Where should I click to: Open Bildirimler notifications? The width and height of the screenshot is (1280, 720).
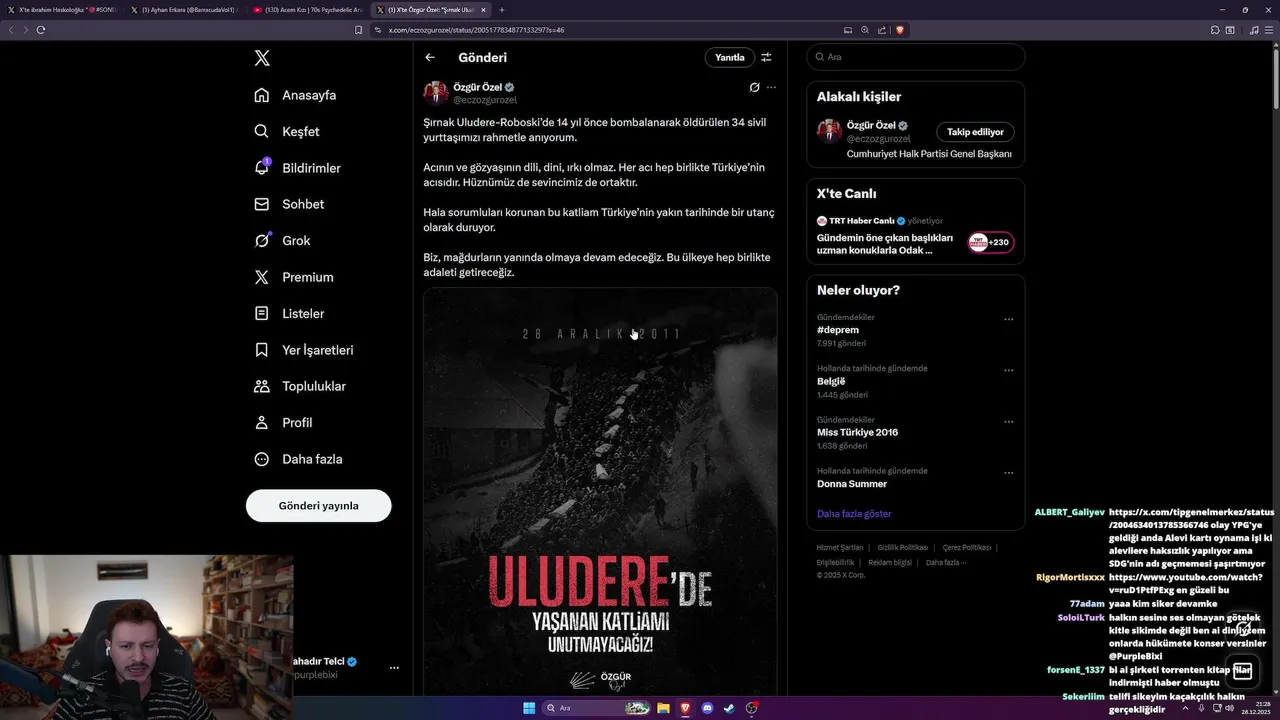click(297, 168)
